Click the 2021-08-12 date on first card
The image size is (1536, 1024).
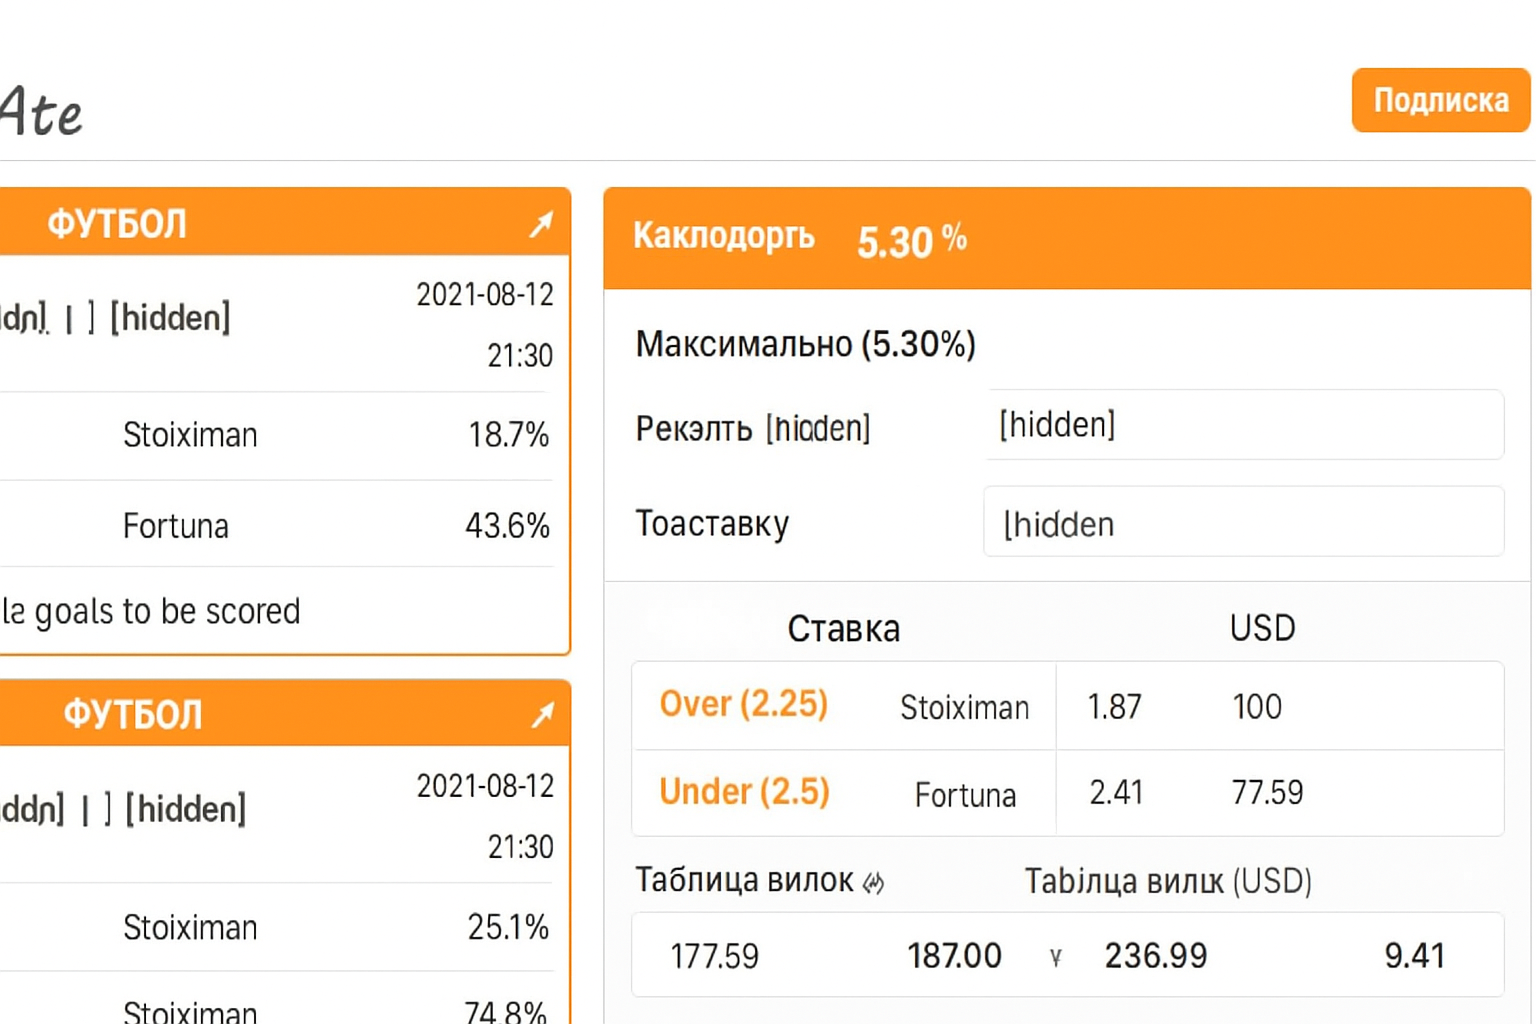[485, 294]
